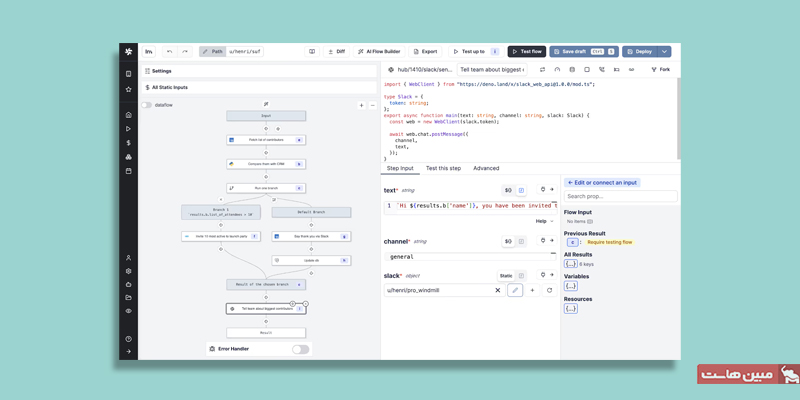Enable the Error Handler toggle
The width and height of the screenshot is (800, 400).
(300, 349)
